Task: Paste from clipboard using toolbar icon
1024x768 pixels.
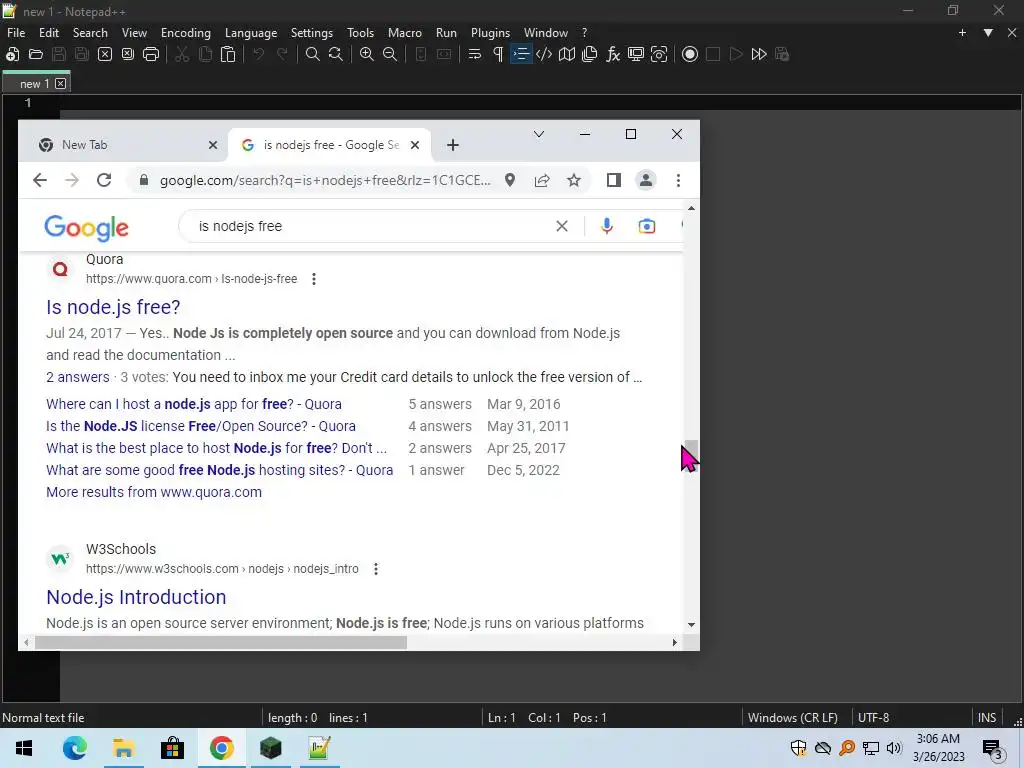Action: pyautogui.click(x=228, y=54)
